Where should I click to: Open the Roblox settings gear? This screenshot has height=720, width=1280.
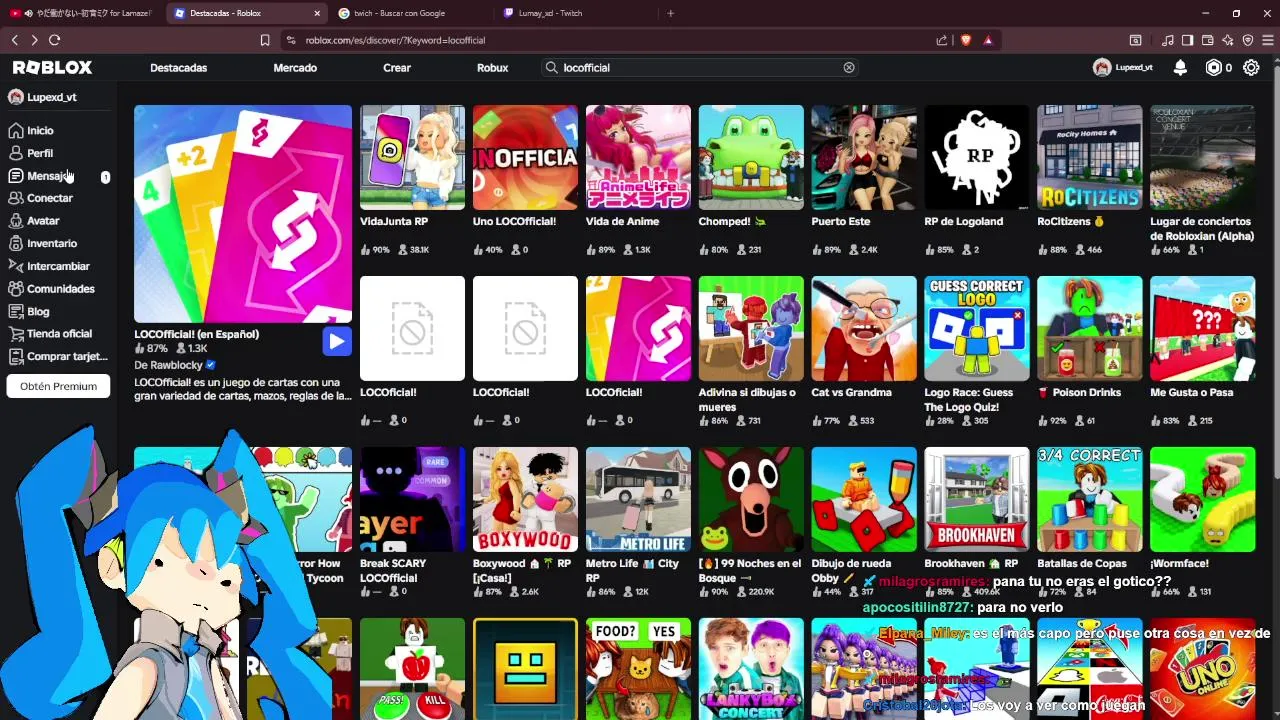tap(1251, 68)
